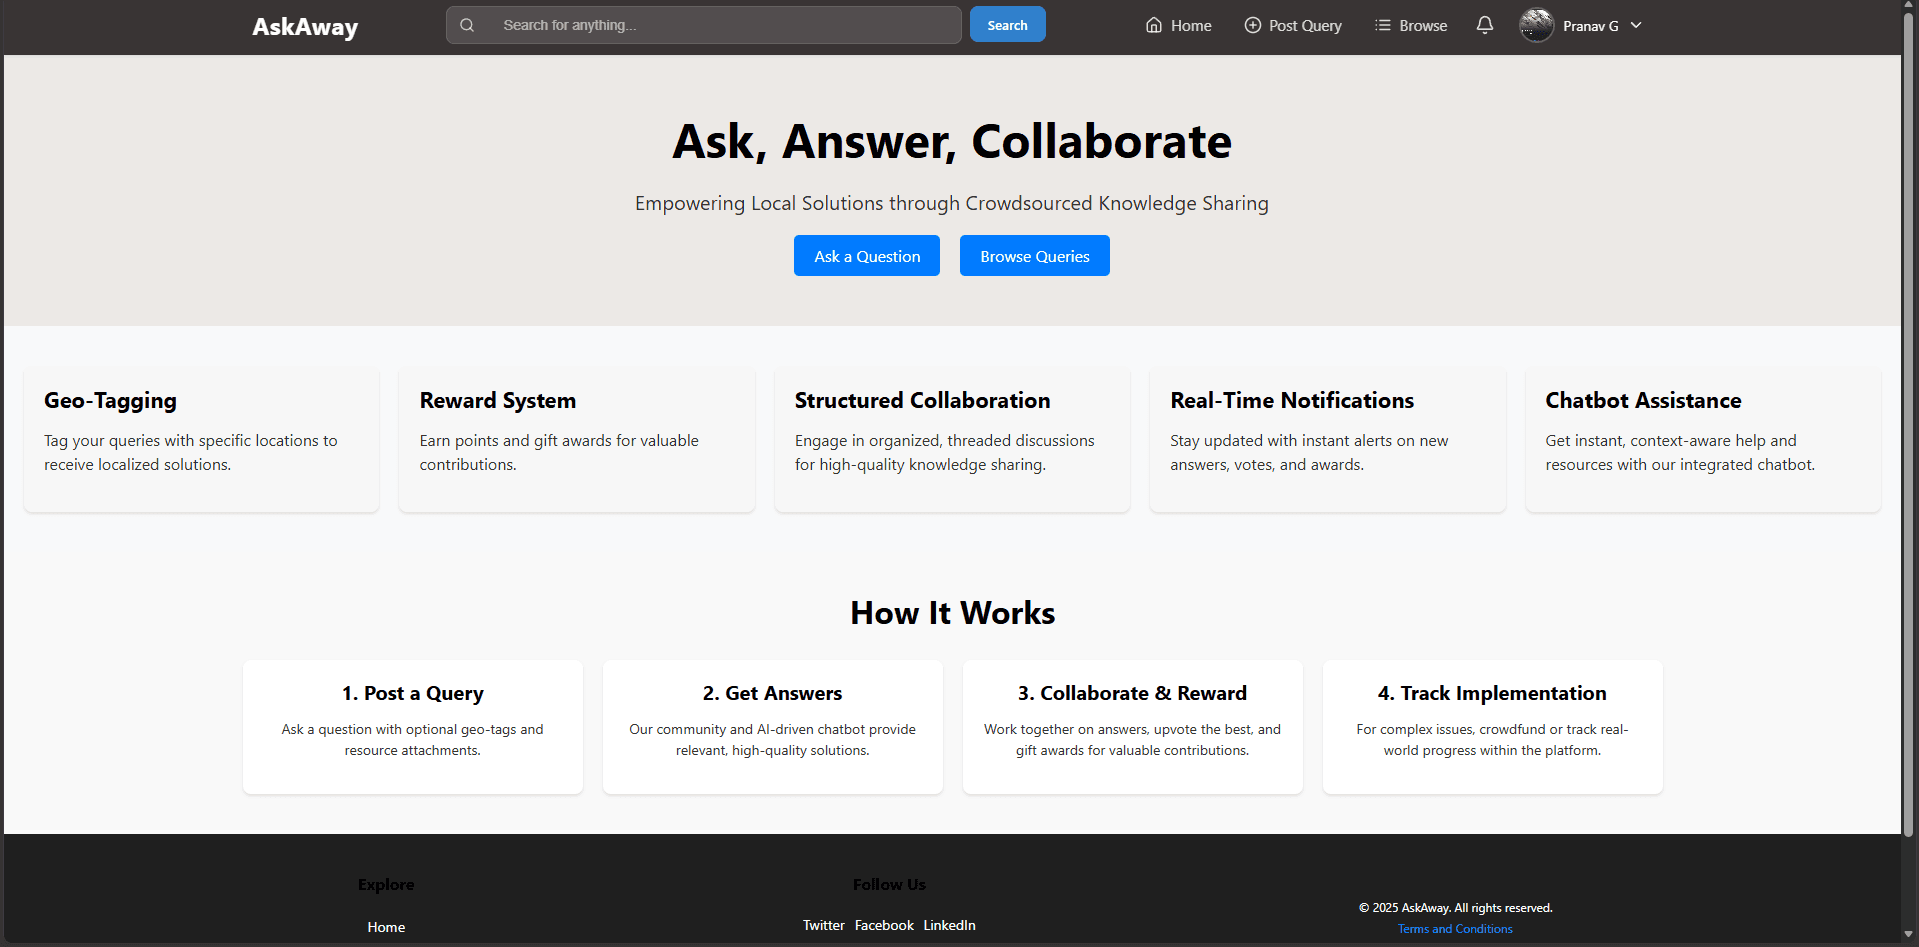Click the footer Home link
This screenshot has width=1919, height=947.
point(386,927)
